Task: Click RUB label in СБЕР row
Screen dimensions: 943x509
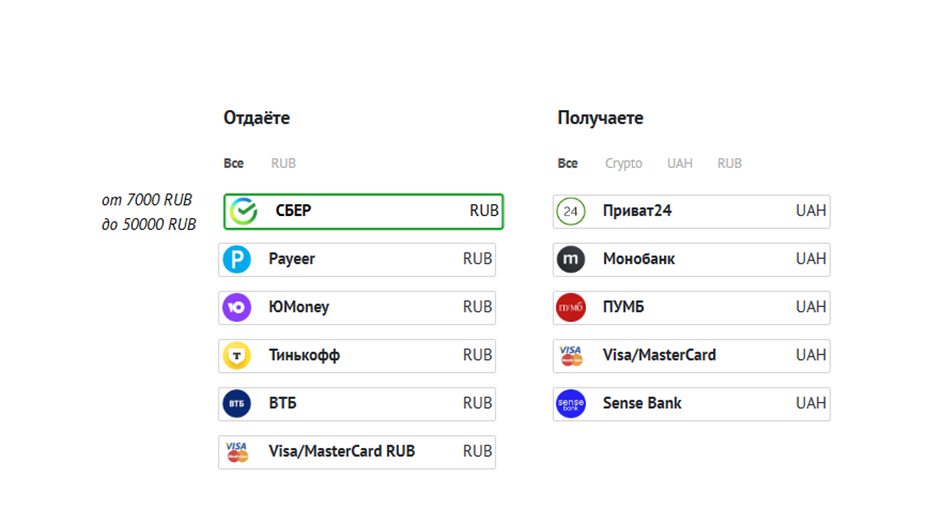Action: tap(484, 211)
